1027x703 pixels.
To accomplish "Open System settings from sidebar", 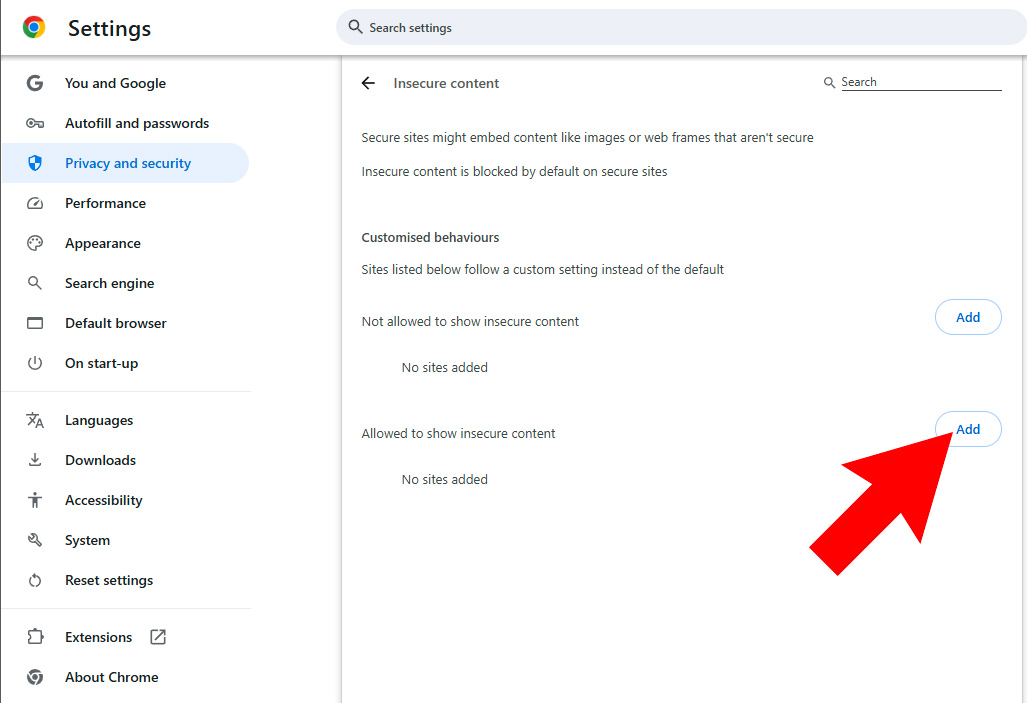I will pyautogui.click(x=87, y=540).
